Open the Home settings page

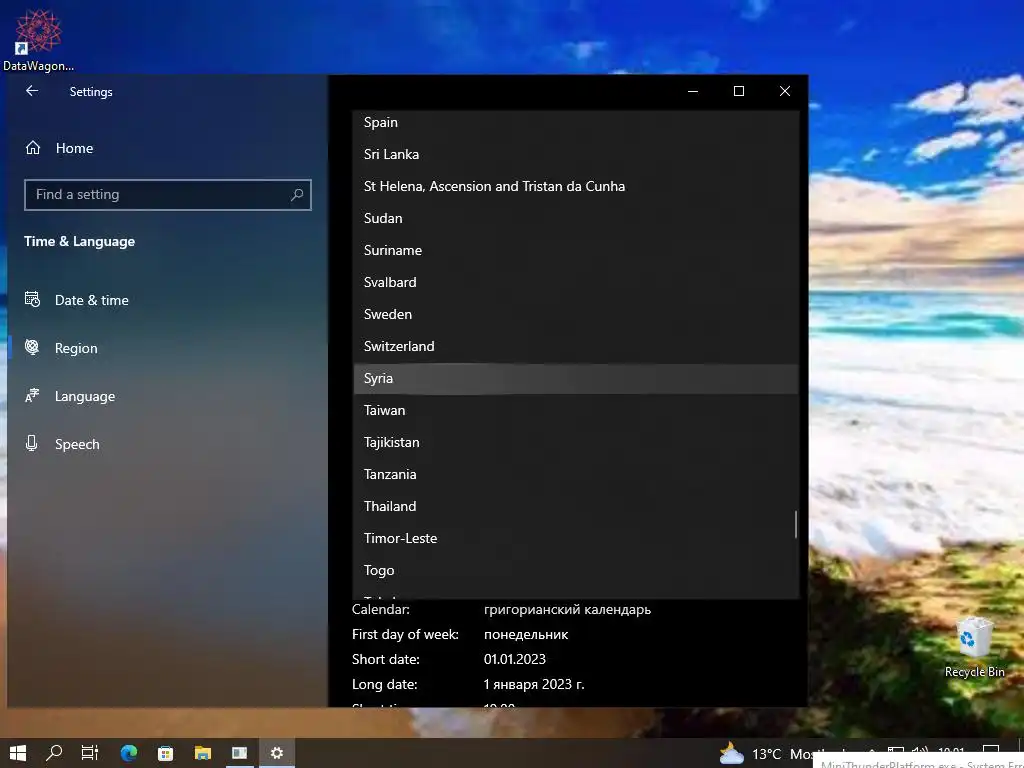[x=74, y=148]
